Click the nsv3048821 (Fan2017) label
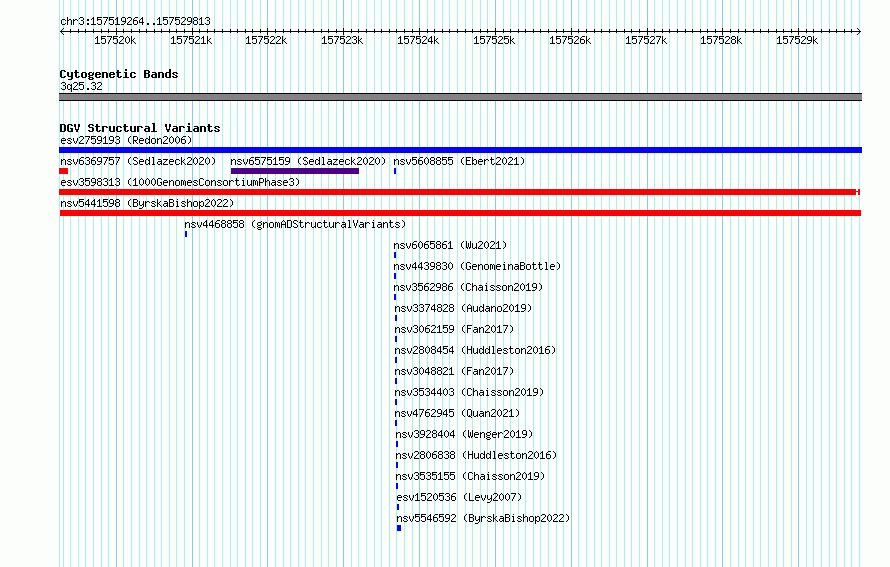Screen dimensions: 890x567 tap(454, 371)
